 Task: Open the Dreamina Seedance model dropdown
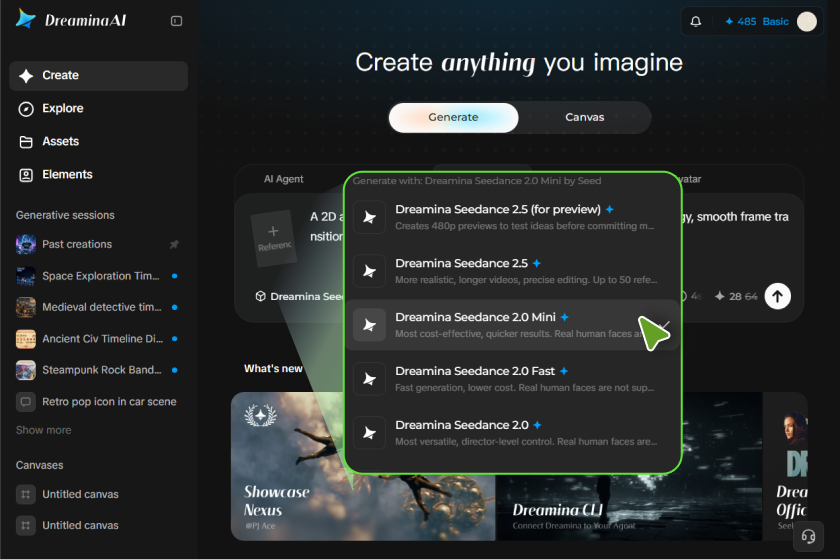coord(300,296)
